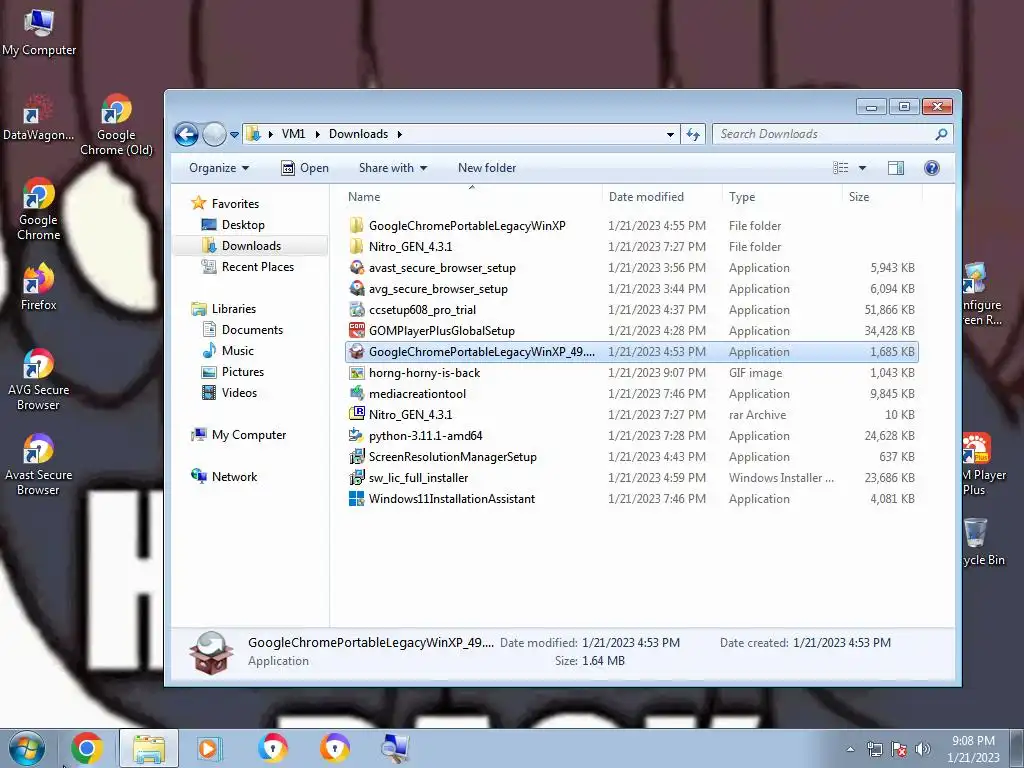This screenshot has height=768, width=1024.
Task: Open the Organize dropdown menu
Action: [x=219, y=168]
